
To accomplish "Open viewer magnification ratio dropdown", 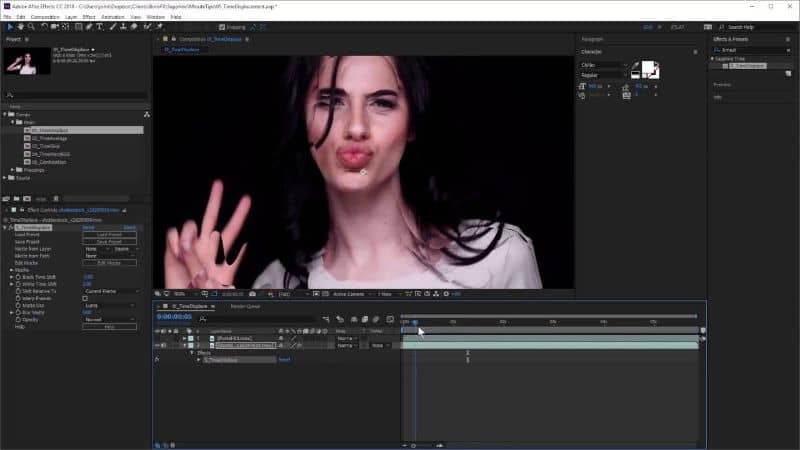I will pos(185,294).
